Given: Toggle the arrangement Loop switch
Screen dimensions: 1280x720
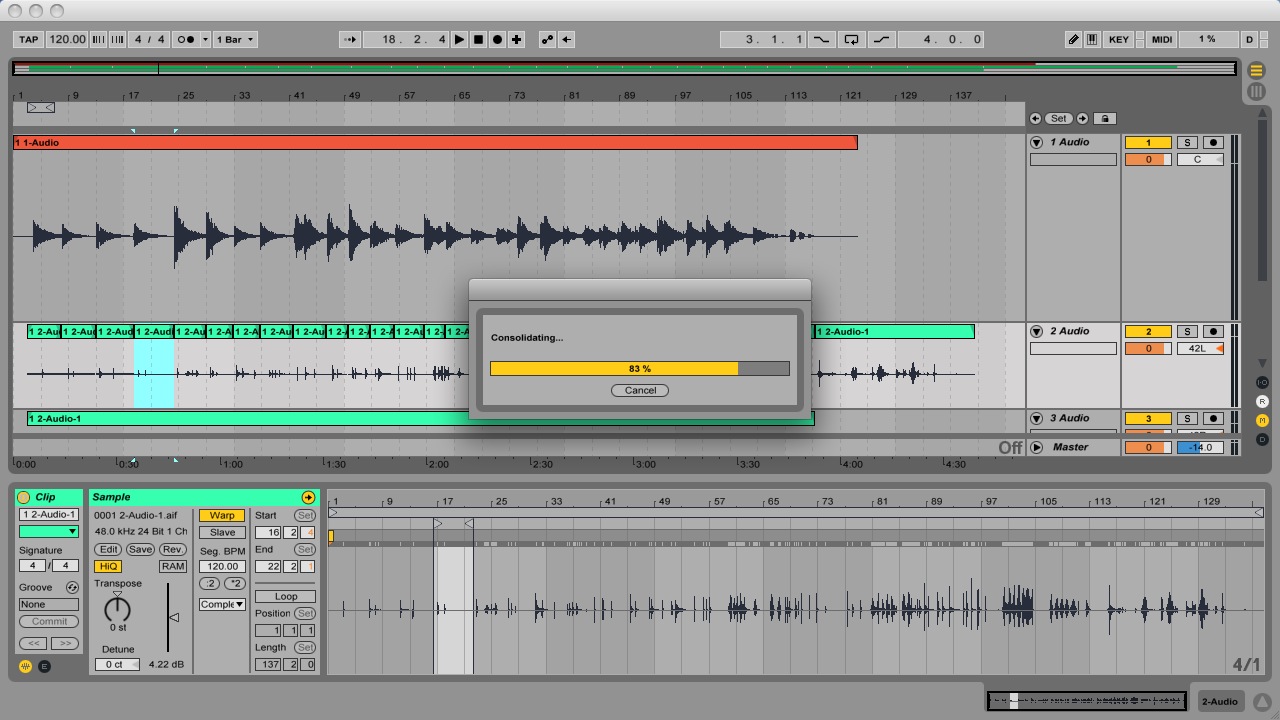Looking at the screenshot, I should (851, 40).
